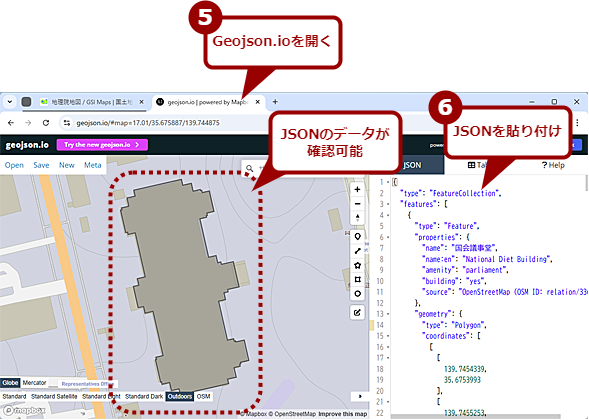The width and height of the screenshot is (589, 420).
Task: Close the GSI Maps tab
Action: (x=141, y=102)
